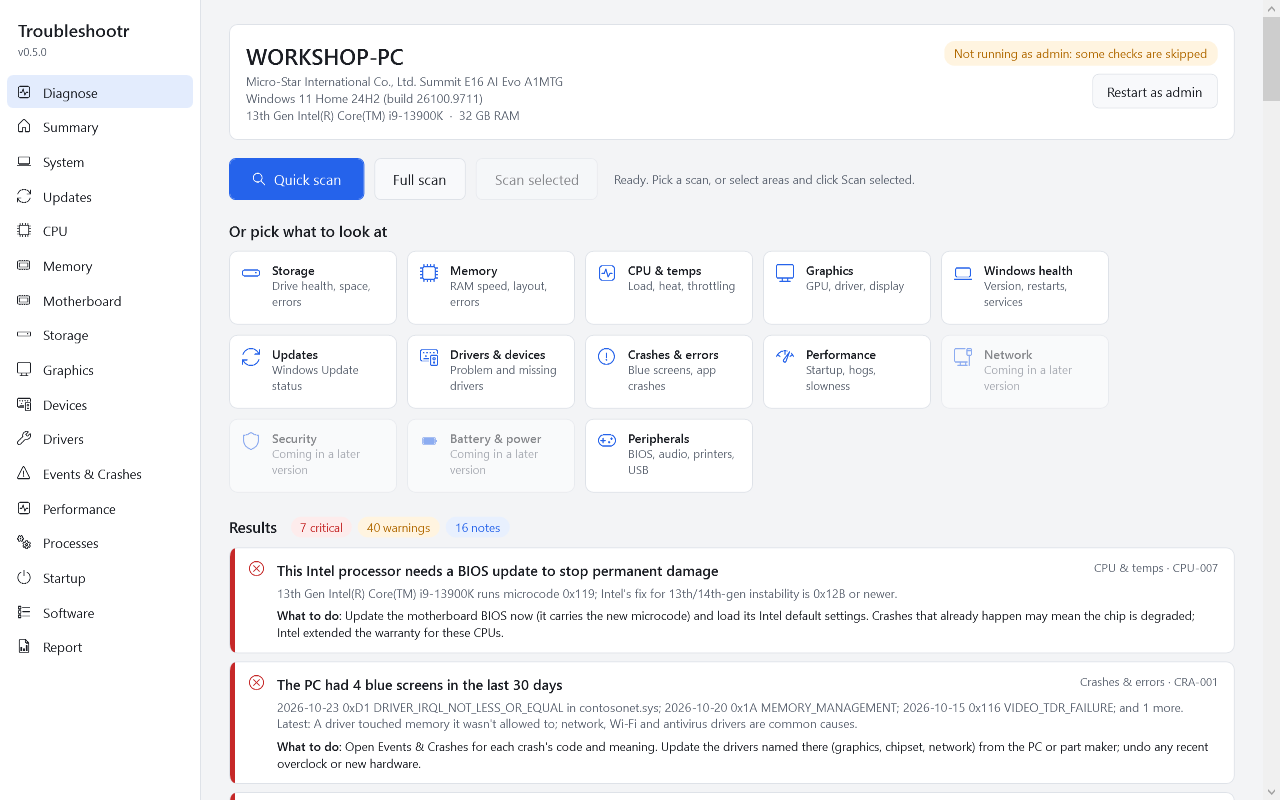Navigate to Drivers in the sidebar
The image size is (1280, 800).
(100, 439)
